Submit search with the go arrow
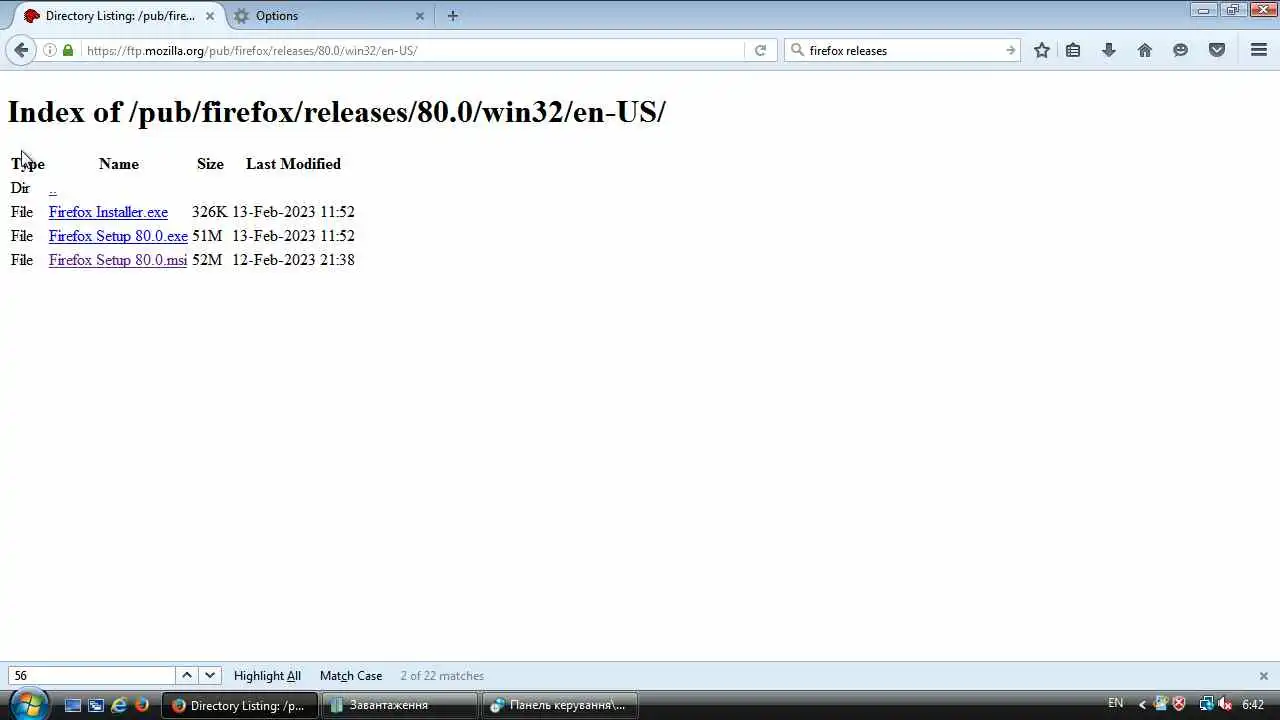The image size is (1280, 720). (1010, 50)
